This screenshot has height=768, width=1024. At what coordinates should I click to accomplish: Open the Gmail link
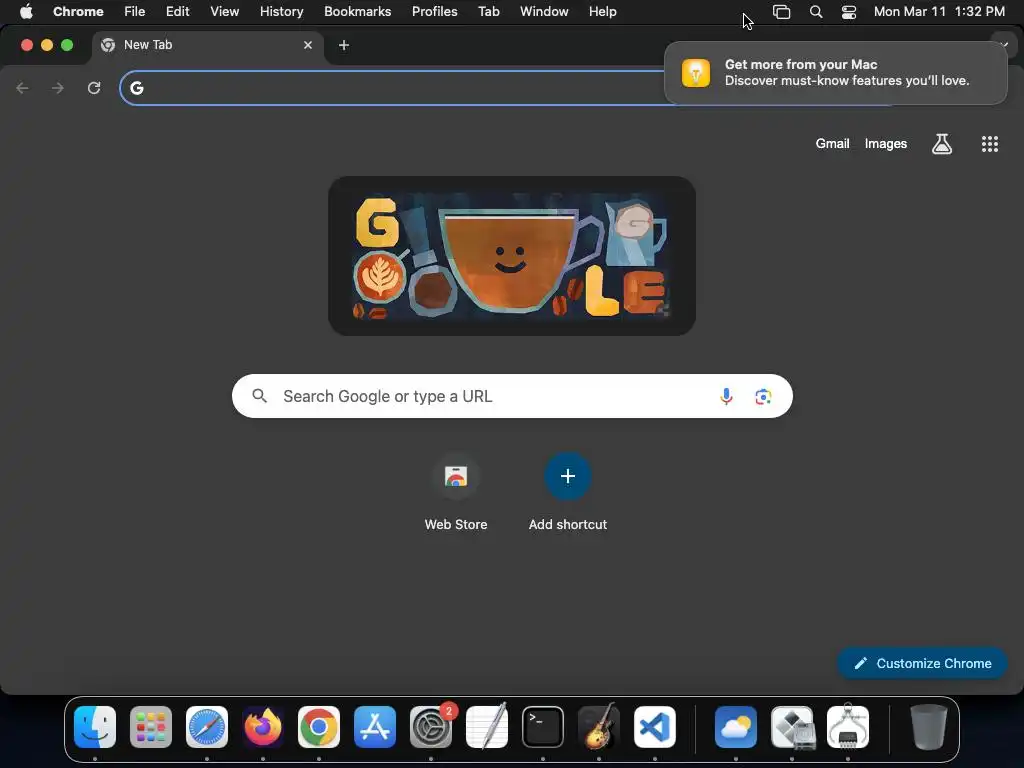(832, 144)
